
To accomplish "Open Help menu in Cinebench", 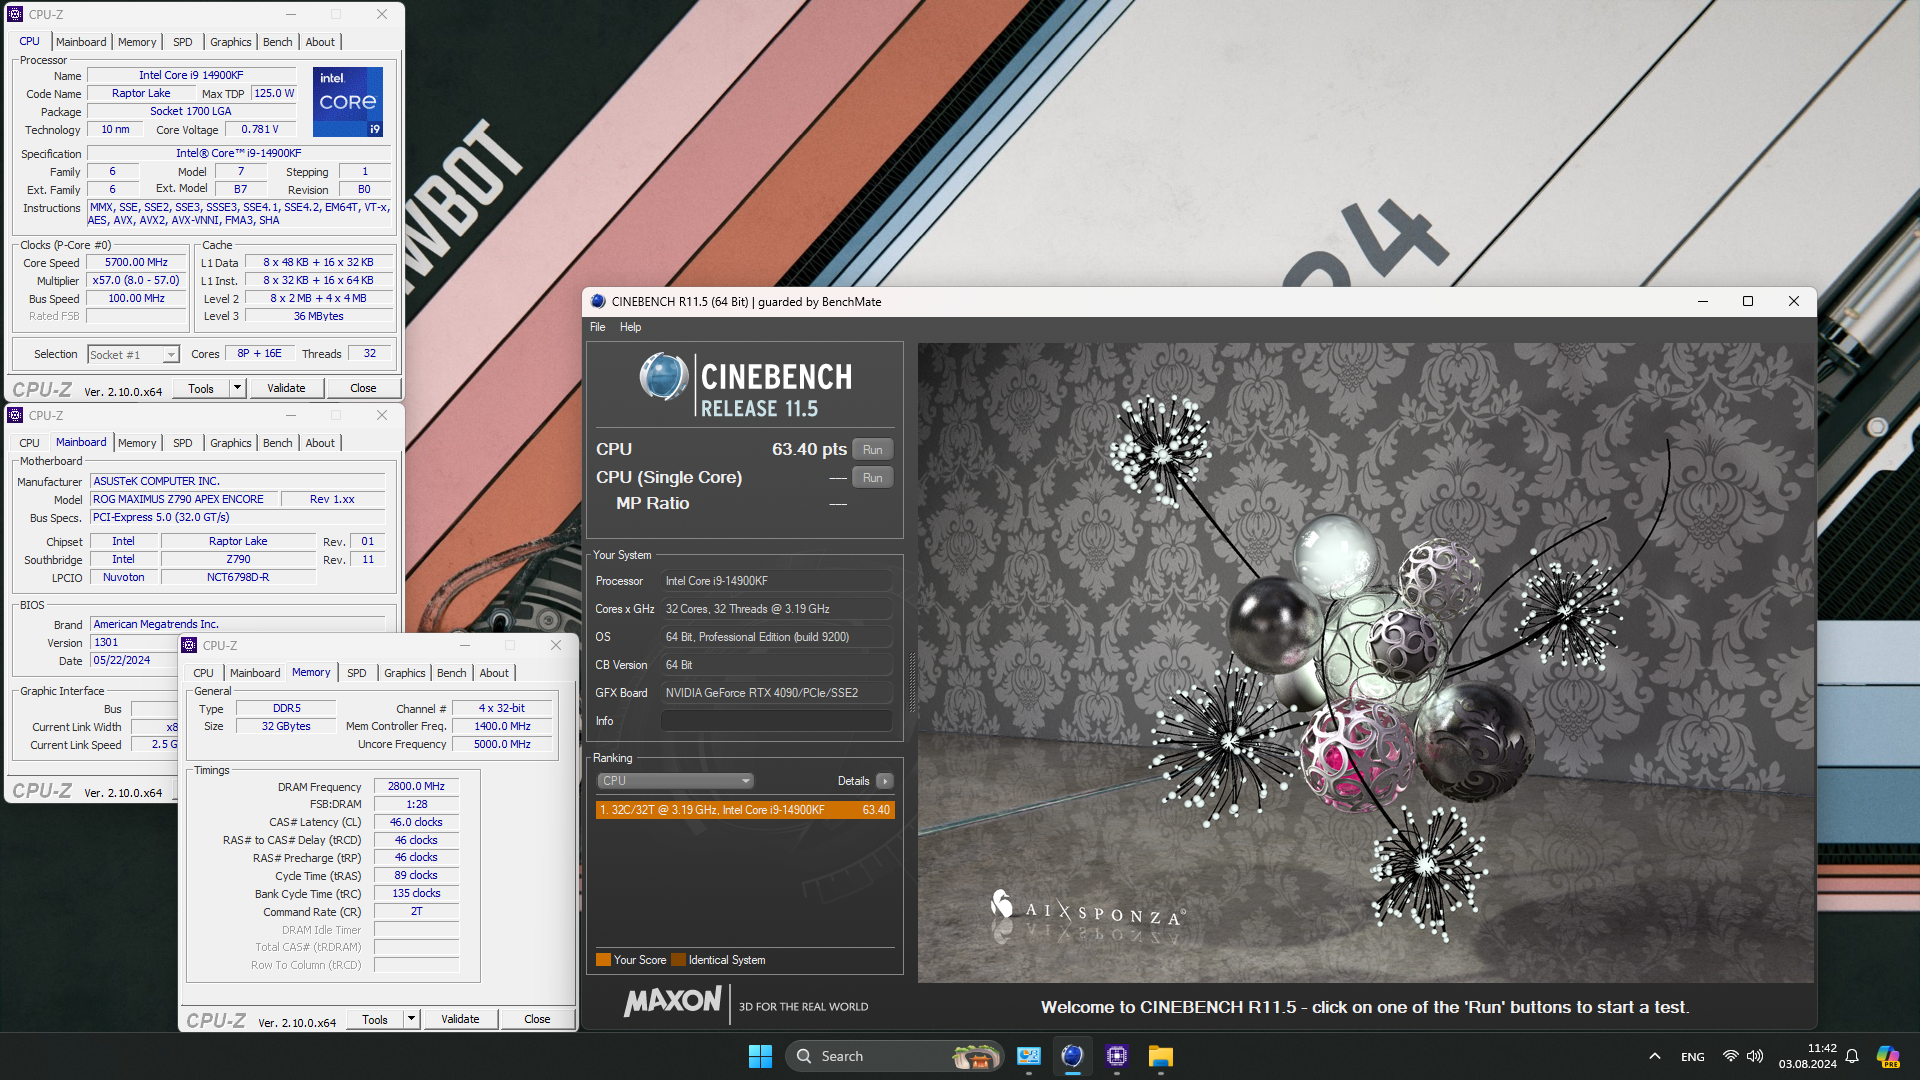I will 630,327.
